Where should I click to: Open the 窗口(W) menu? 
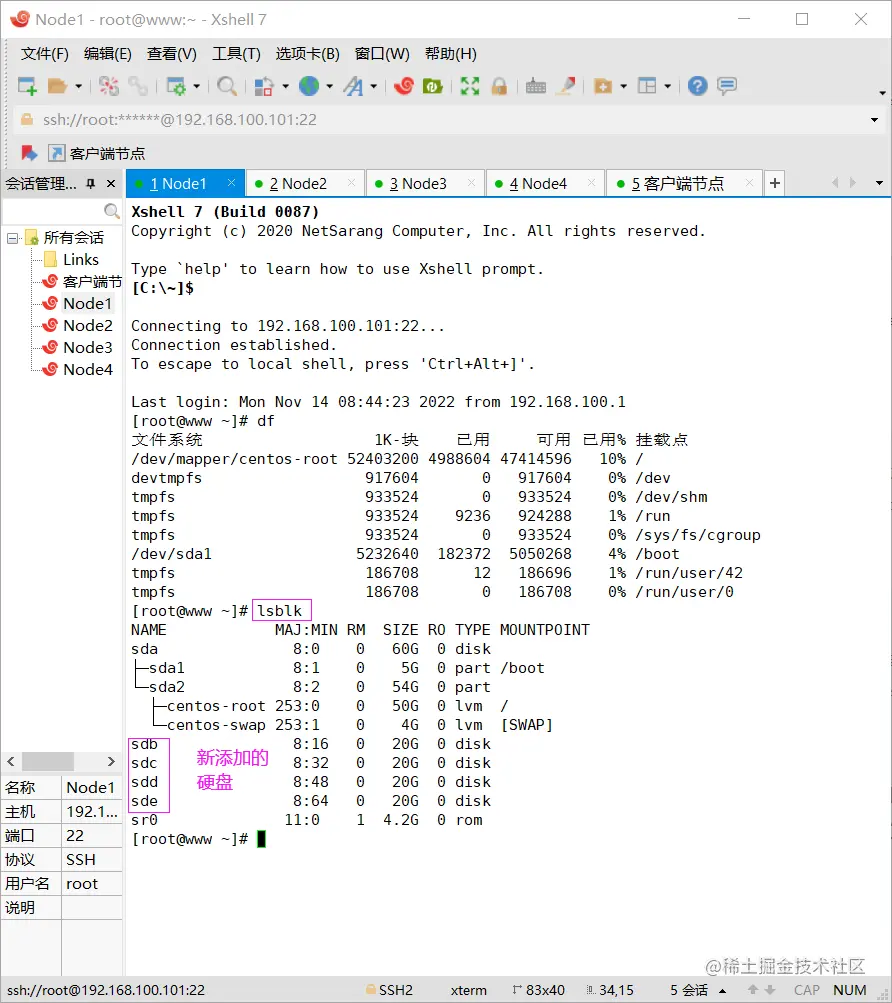(382, 54)
